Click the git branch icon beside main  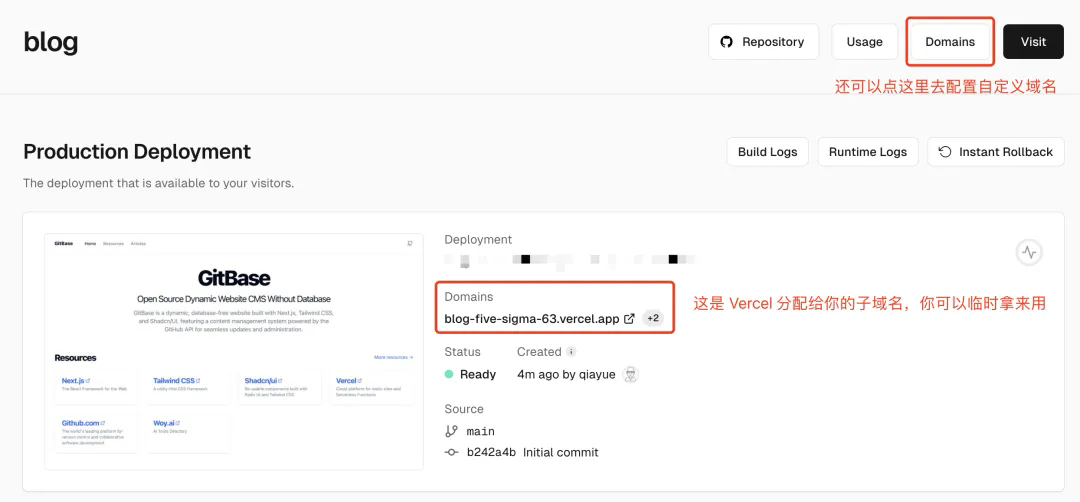click(x=451, y=431)
